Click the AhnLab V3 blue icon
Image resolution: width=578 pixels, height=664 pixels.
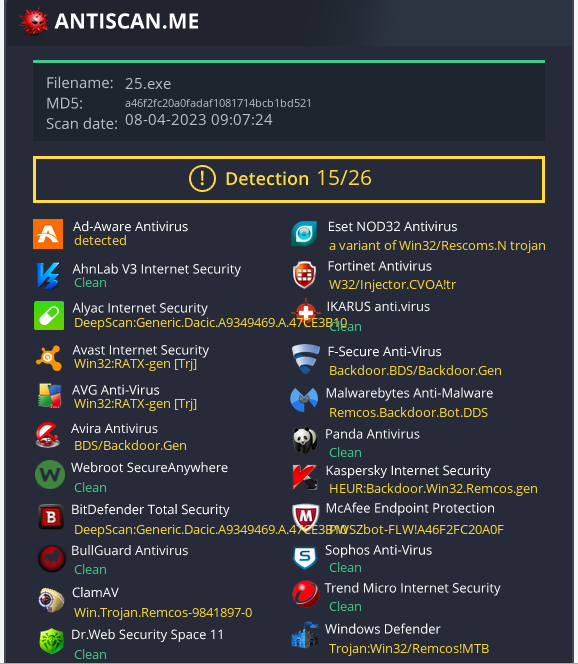pos(48,276)
